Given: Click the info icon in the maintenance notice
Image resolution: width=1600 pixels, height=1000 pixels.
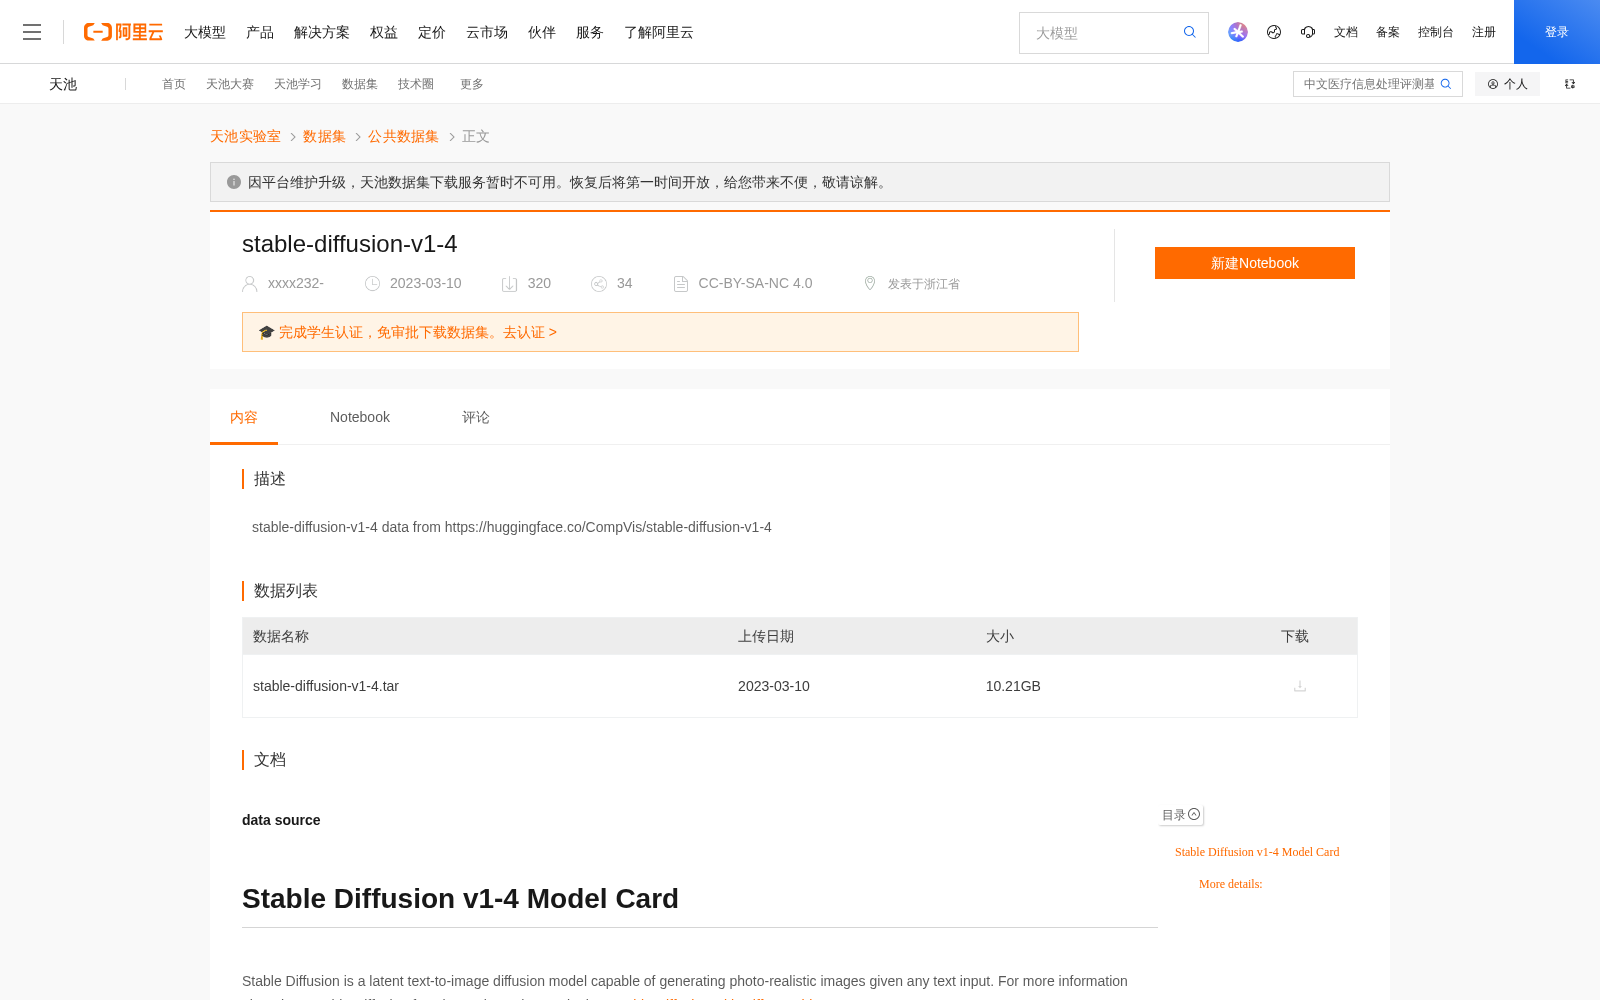Looking at the screenshot, I should tap(234, 182).
